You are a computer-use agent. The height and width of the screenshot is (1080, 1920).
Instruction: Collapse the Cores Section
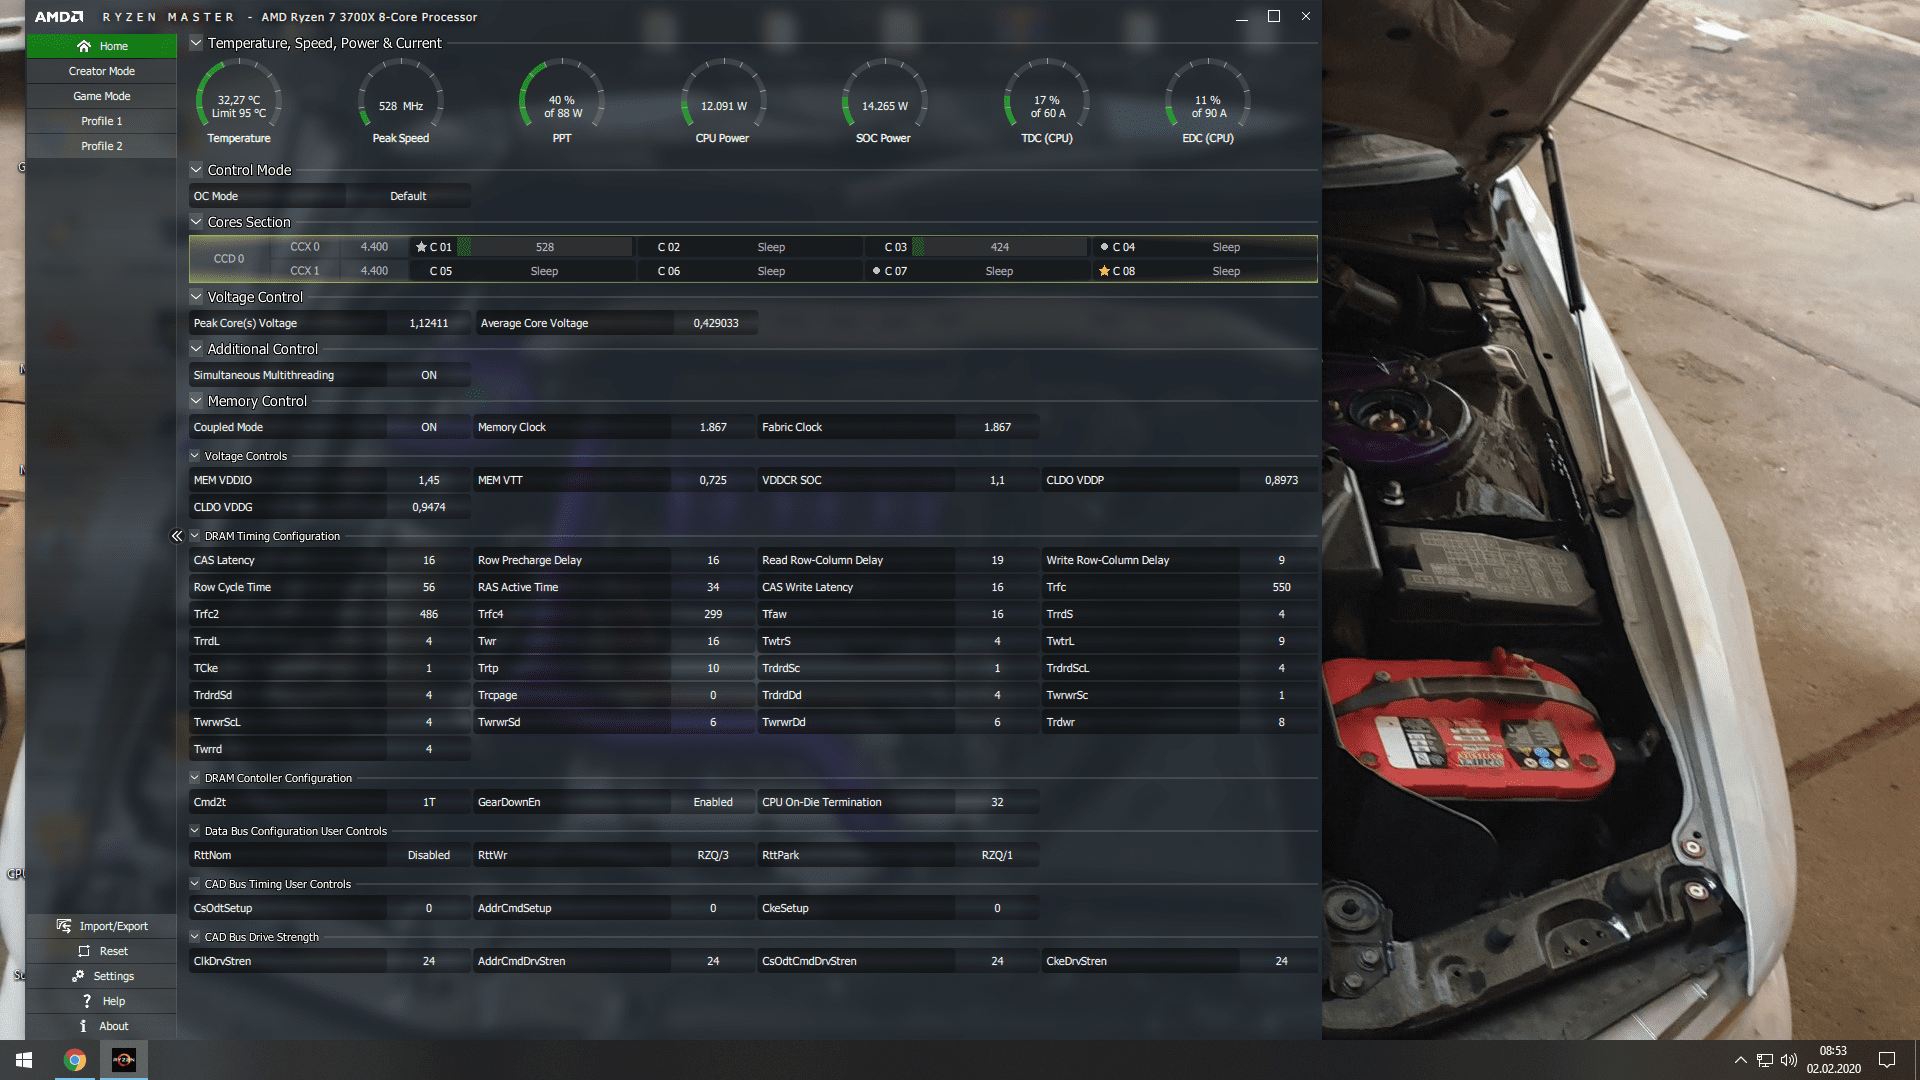pos(196,222)
